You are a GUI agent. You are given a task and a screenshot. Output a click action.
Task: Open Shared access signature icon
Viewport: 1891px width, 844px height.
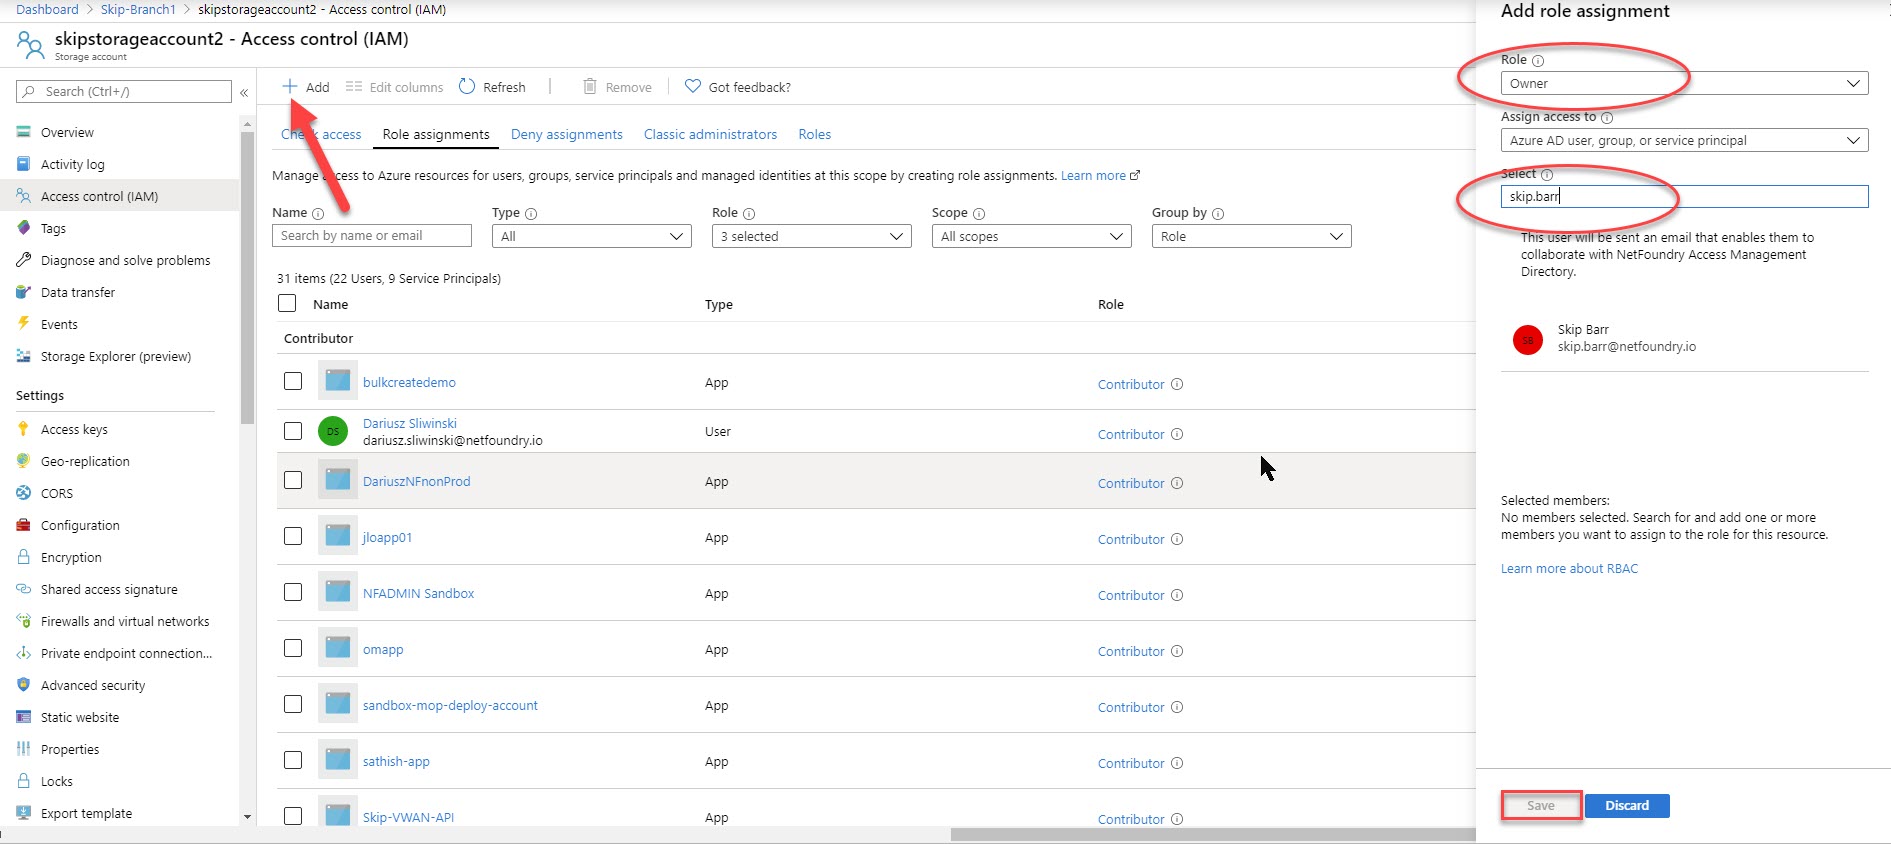(24, 589)
